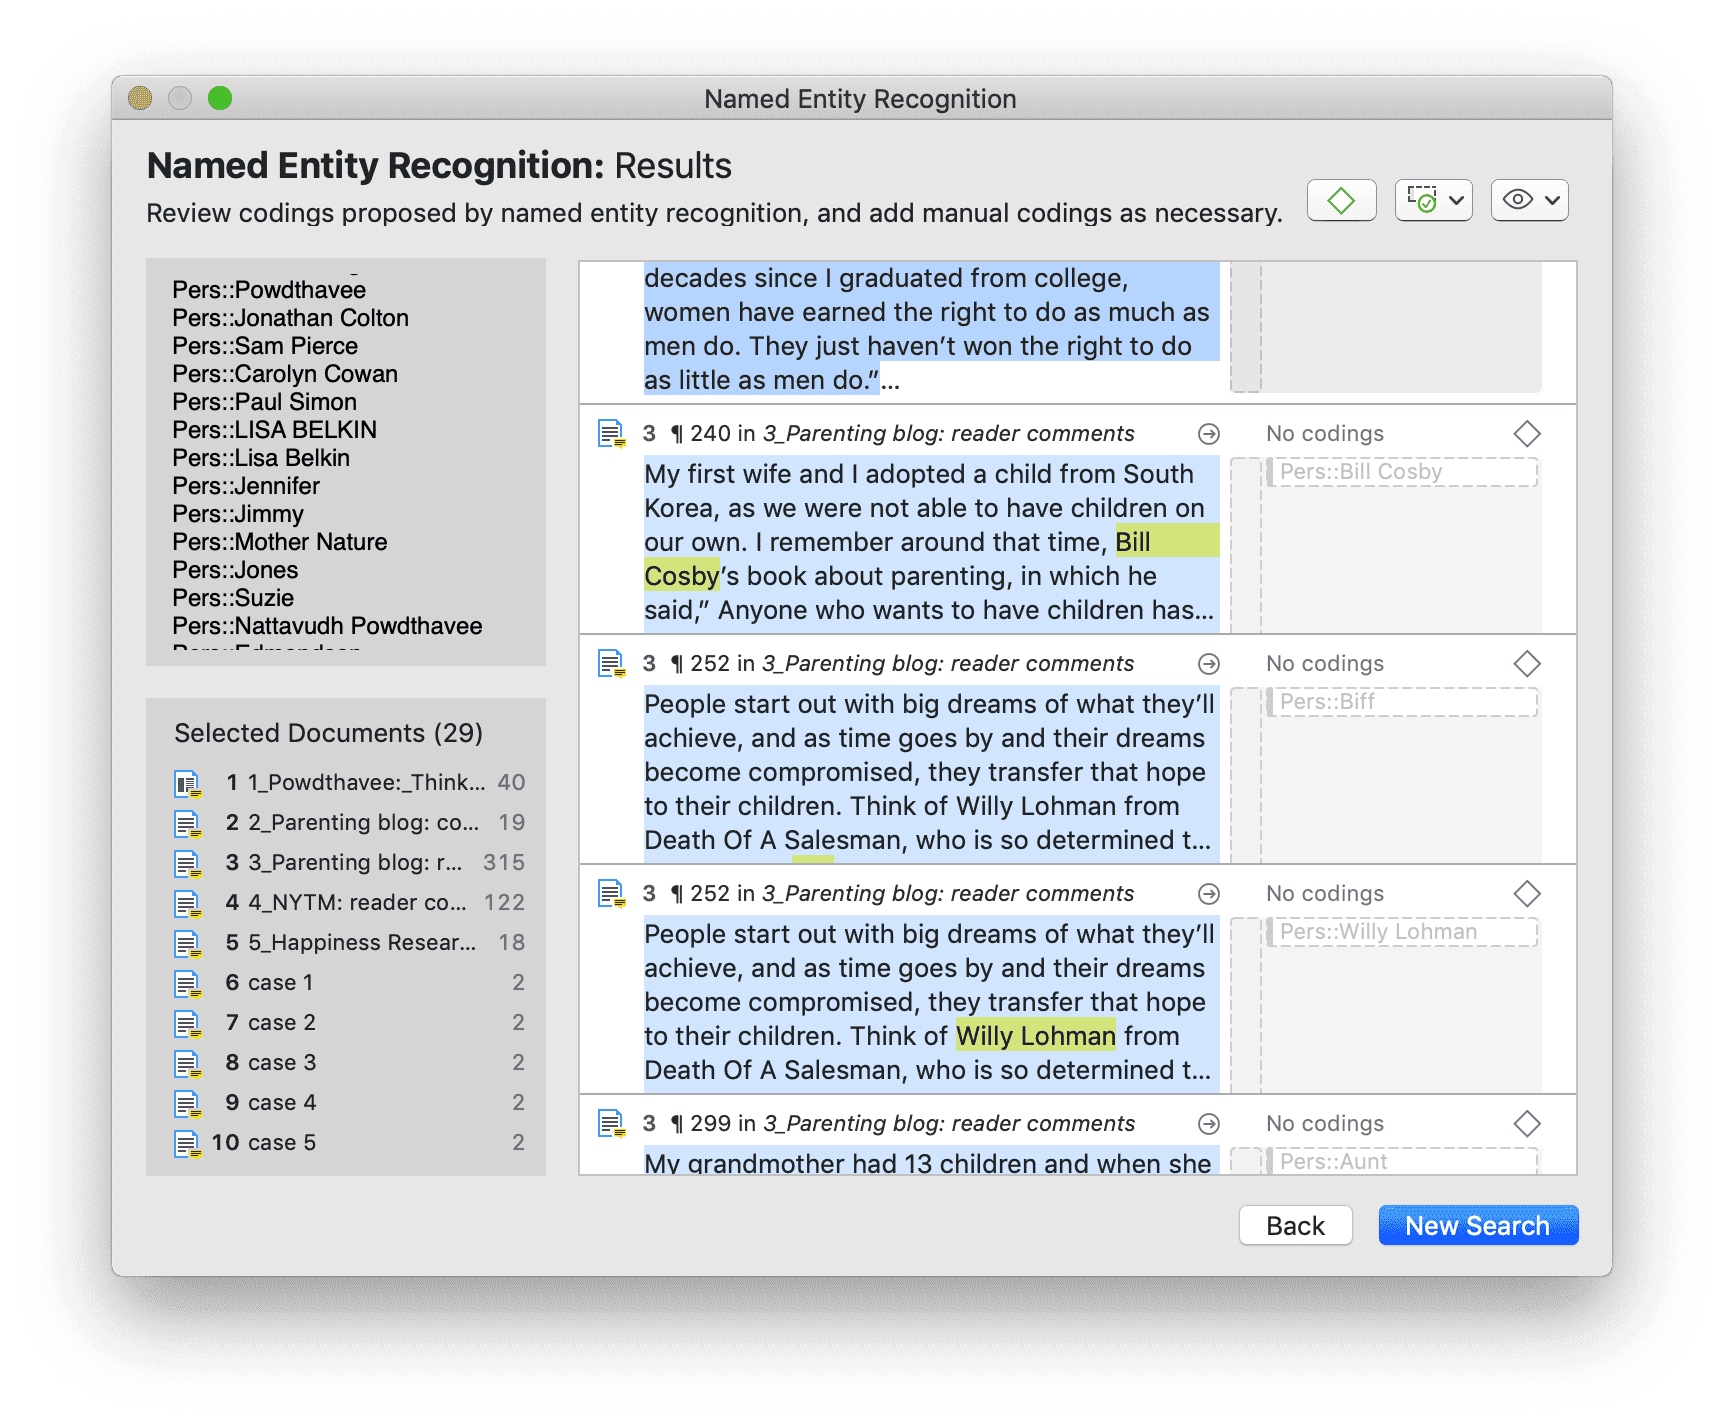
Task: Click the diamond code icon in the Bill Cosby row
Action: point(1527,434)
